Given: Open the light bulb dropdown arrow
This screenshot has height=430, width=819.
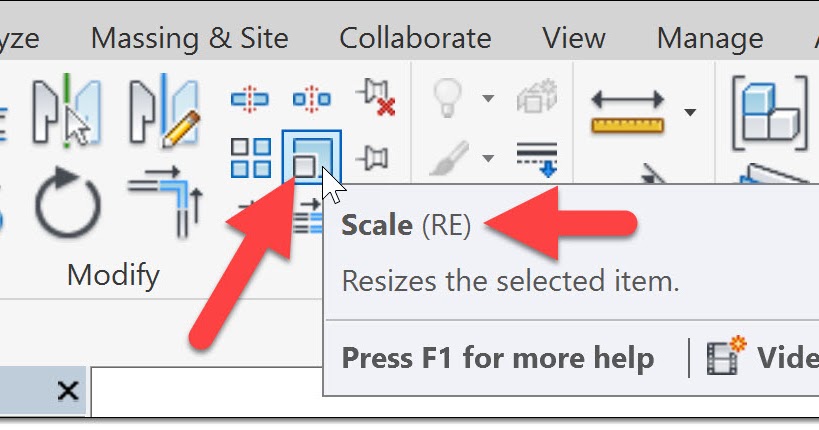Looking at the screenshot, I should pyautogui.click(x=488, y=98).
